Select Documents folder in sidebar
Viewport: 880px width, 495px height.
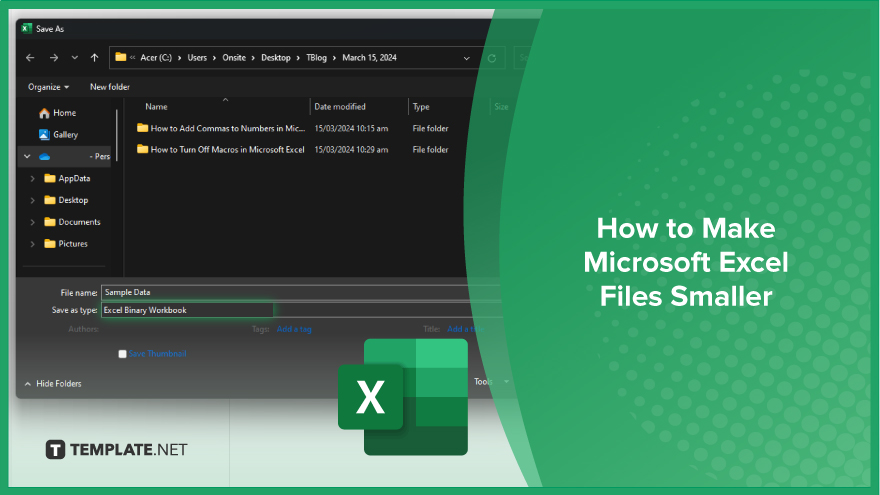pos(72,222)
